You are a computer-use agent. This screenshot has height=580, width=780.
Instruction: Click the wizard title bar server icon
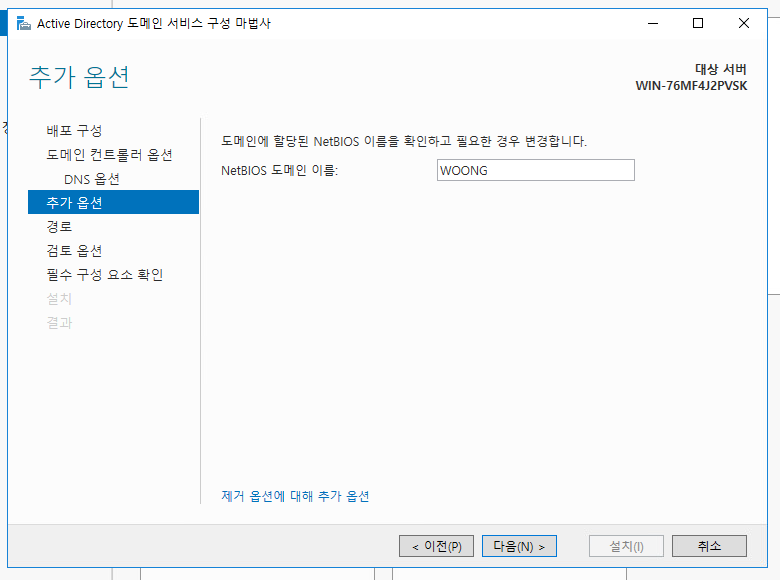tap(23, 23)
